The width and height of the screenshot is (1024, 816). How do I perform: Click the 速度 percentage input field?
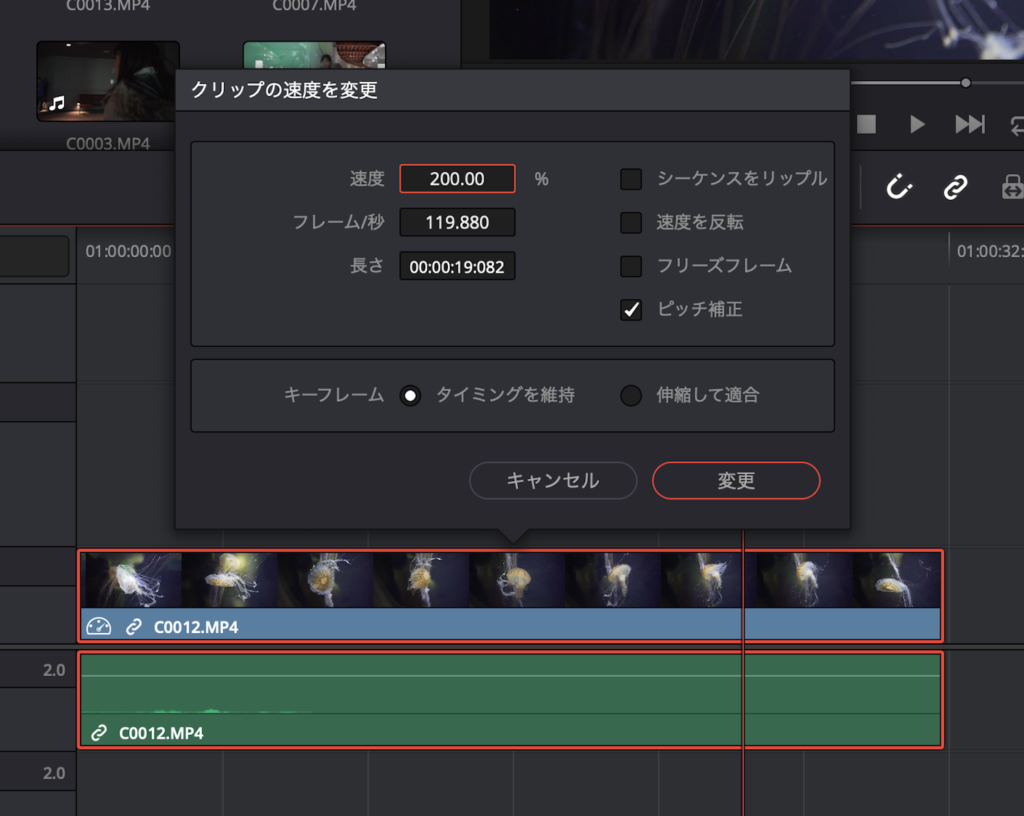point(457,179)
